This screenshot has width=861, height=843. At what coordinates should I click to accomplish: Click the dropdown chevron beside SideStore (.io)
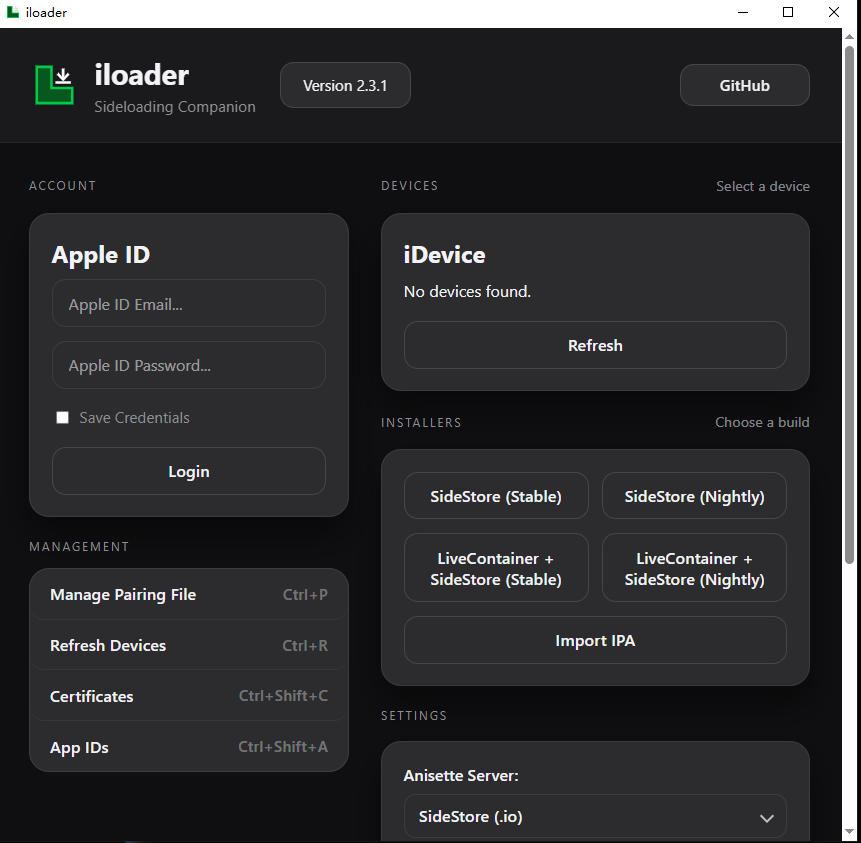pyautogui.click(x=767, y=818)
